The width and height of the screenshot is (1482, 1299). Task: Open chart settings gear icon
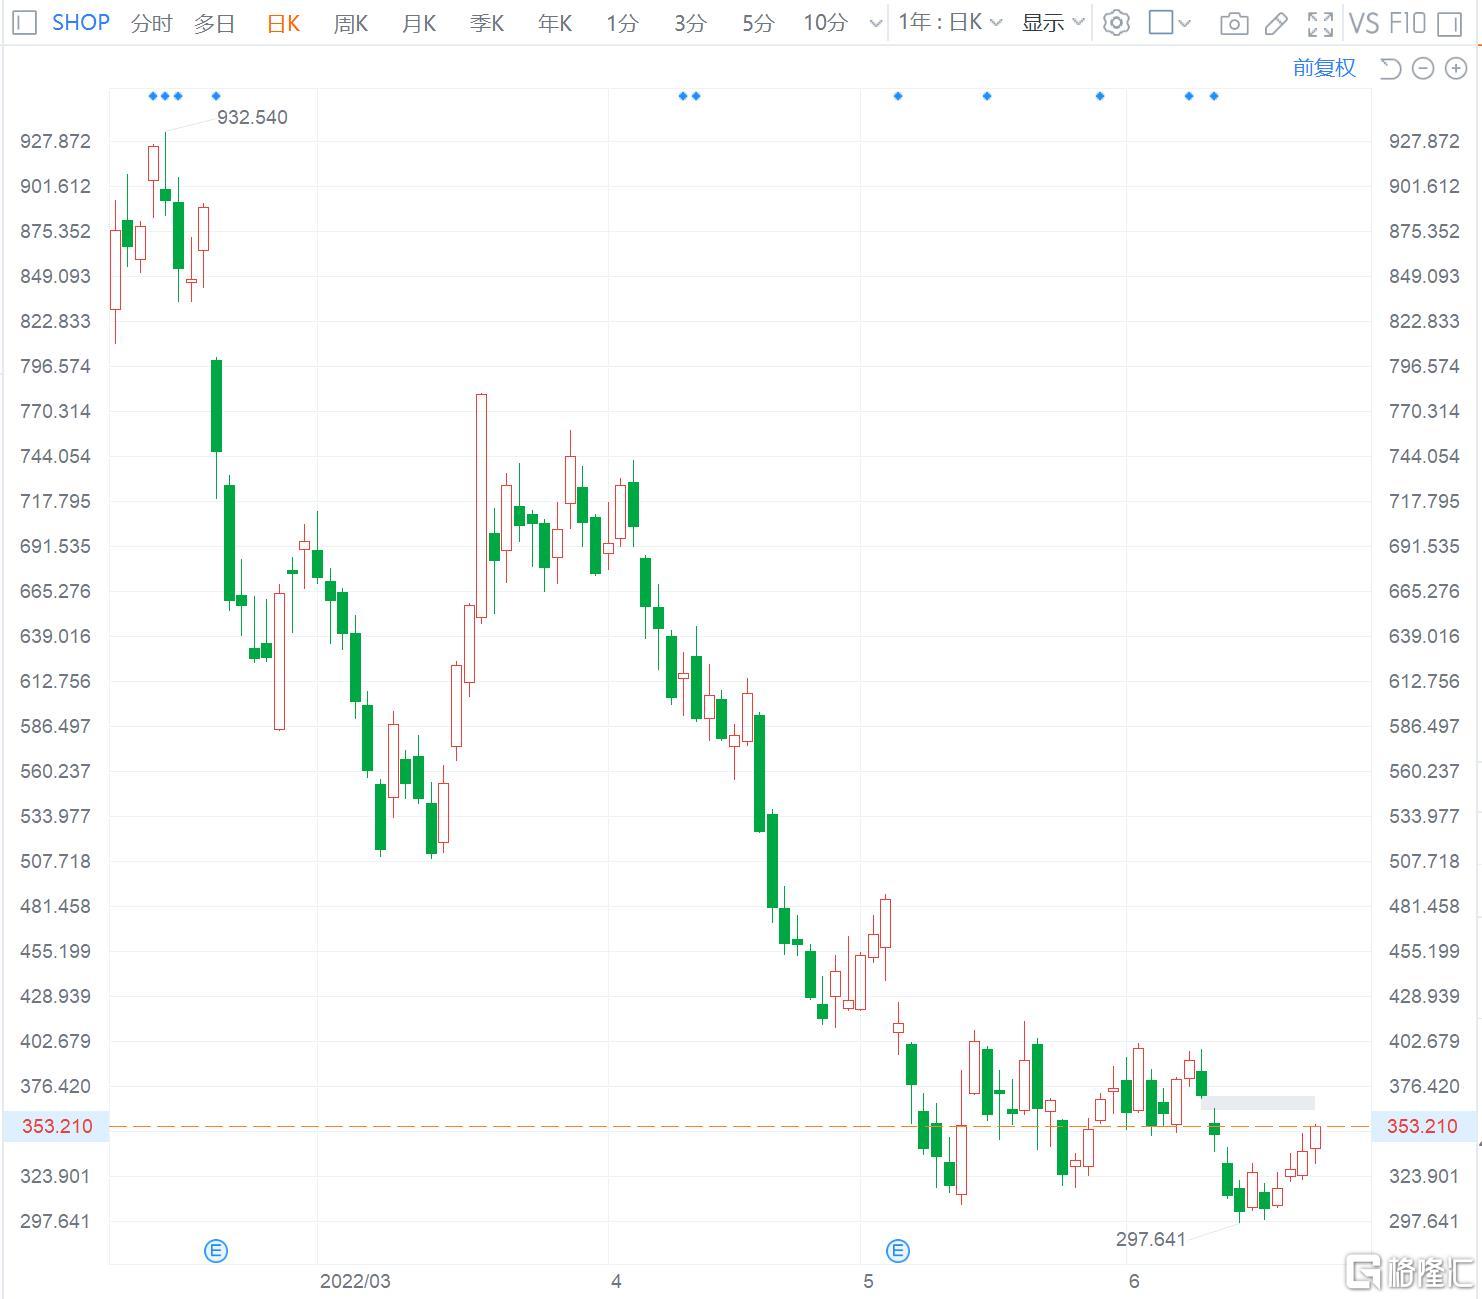[x=1116, y=23]
